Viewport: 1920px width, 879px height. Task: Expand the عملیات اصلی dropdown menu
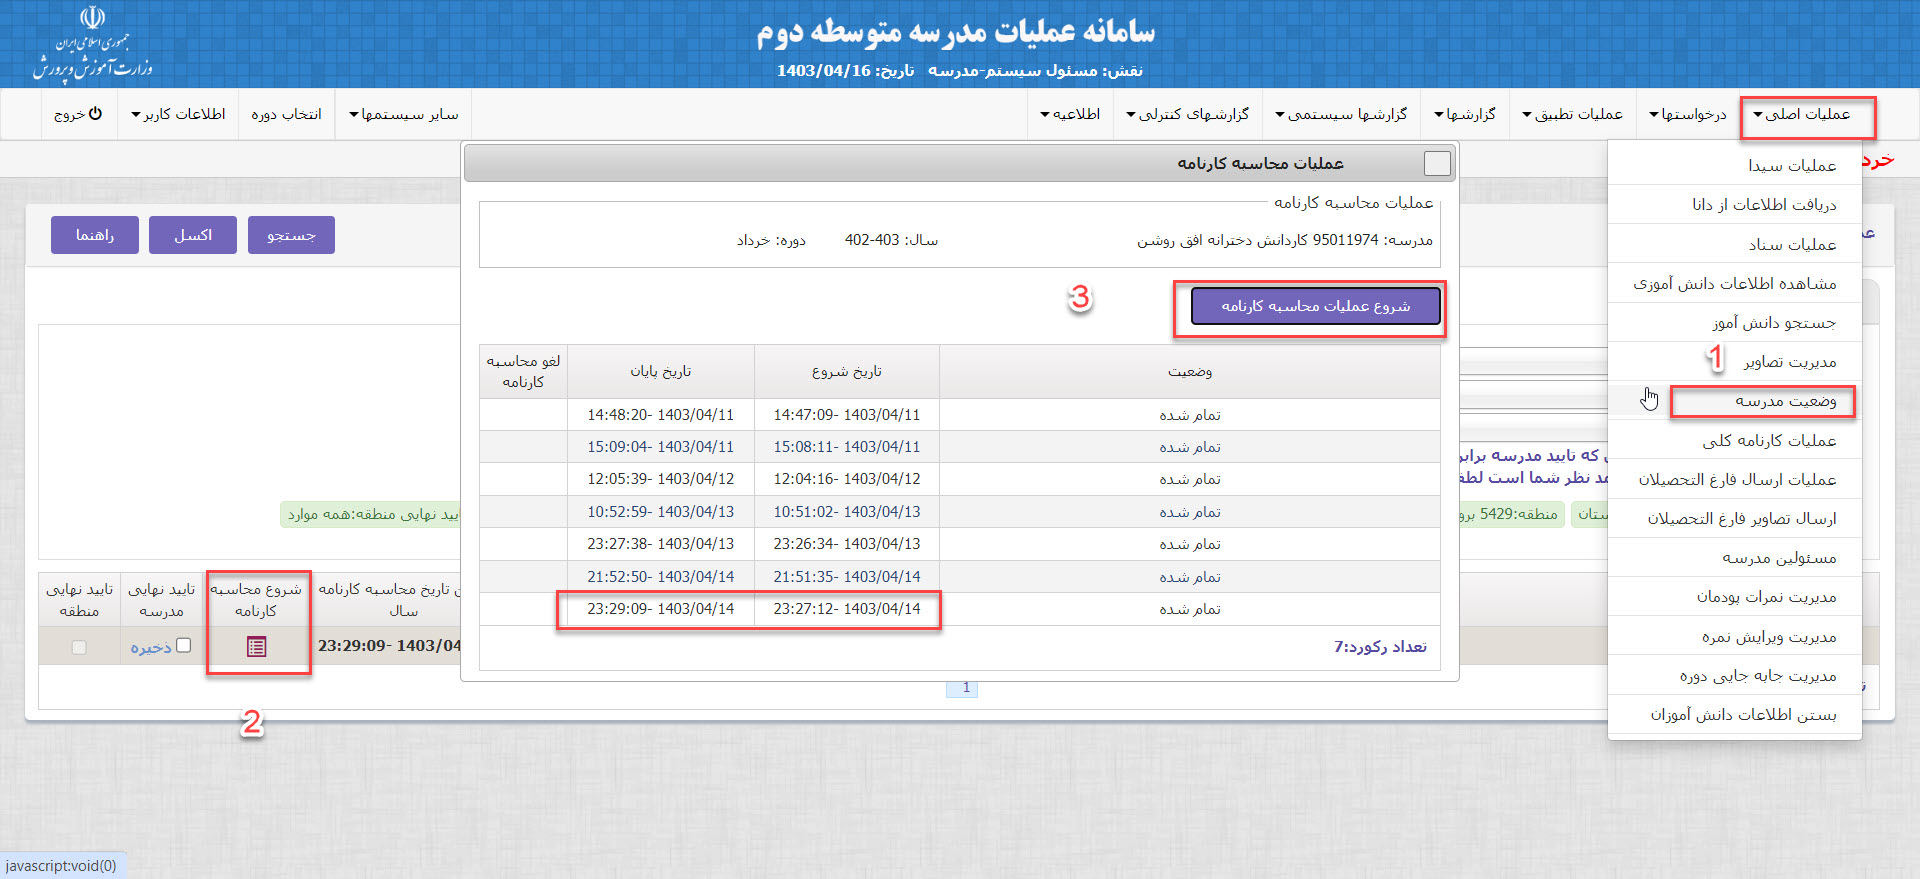click(x=1806, y=115)
